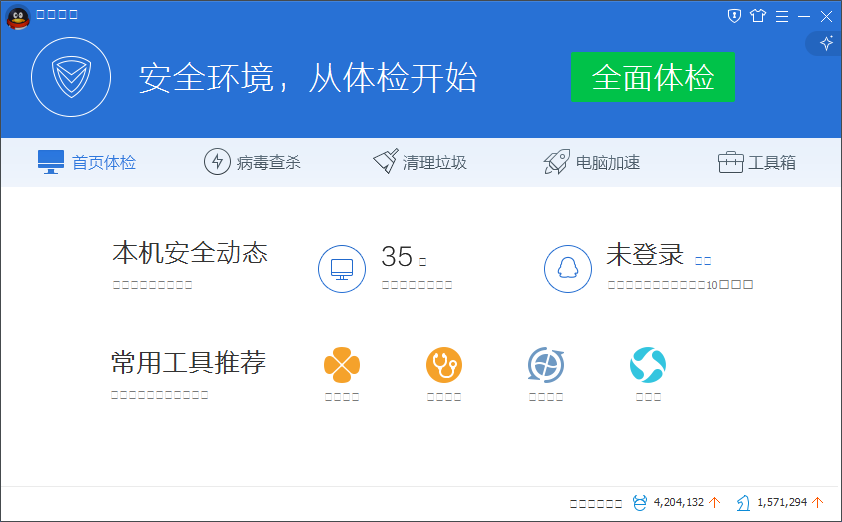
Task: Click the blue login link beside 未登录
Action: (x=703, y=260)
